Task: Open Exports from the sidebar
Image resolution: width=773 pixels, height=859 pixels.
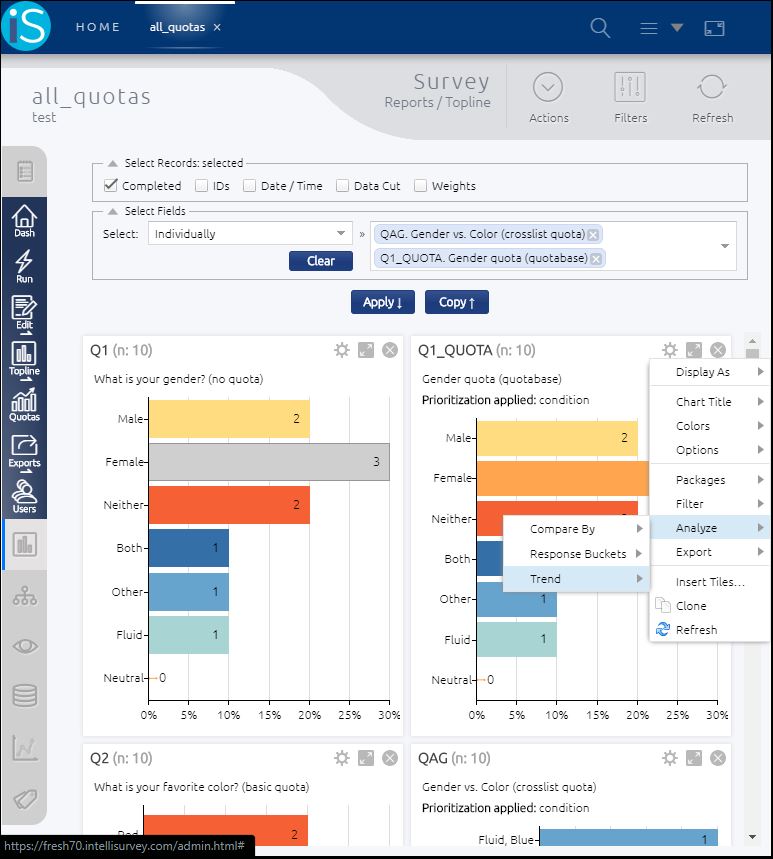Action: tap(24, 451)
